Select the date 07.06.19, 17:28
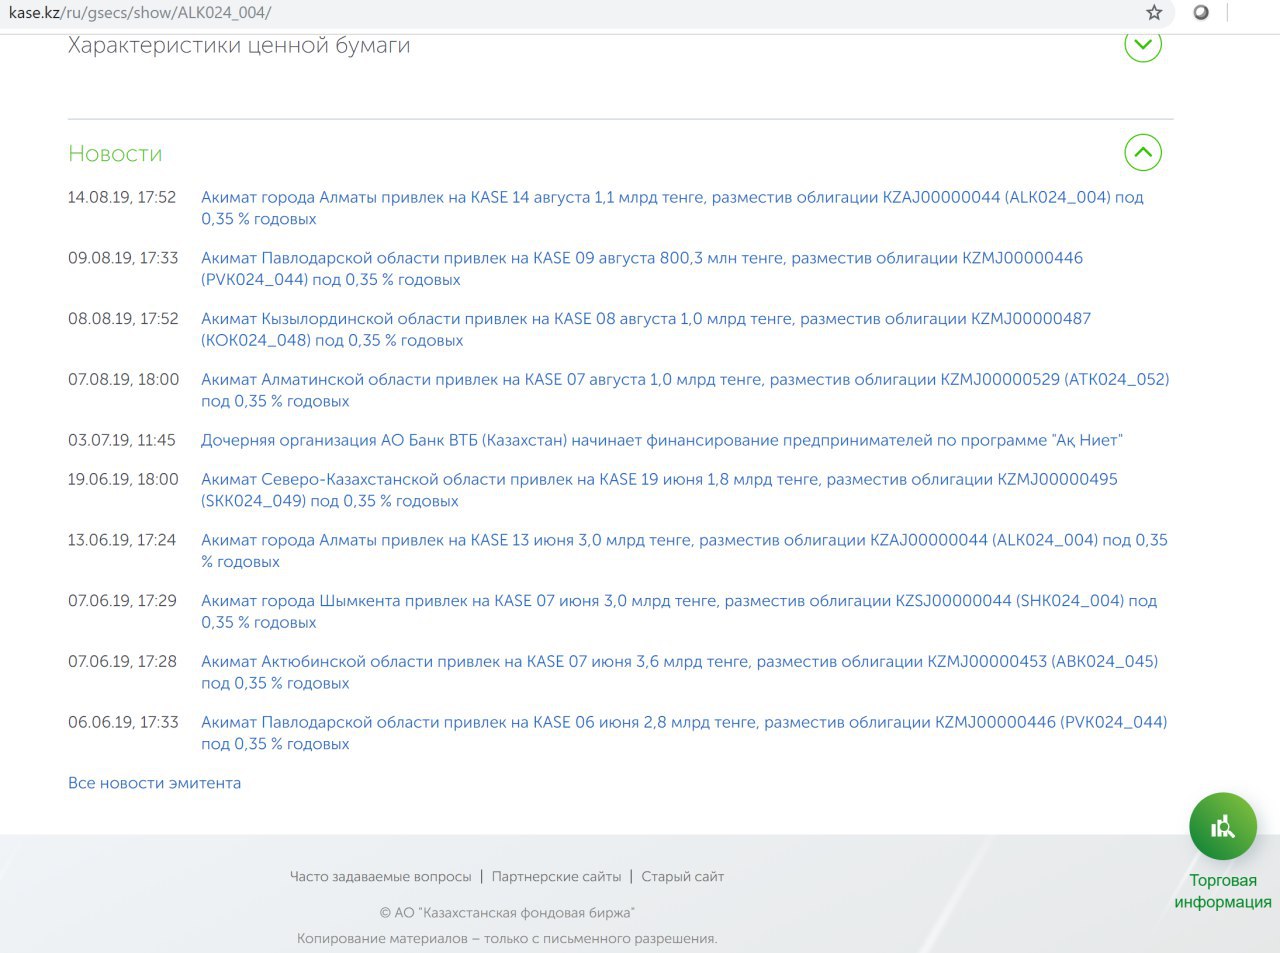 tap(122, 662)
